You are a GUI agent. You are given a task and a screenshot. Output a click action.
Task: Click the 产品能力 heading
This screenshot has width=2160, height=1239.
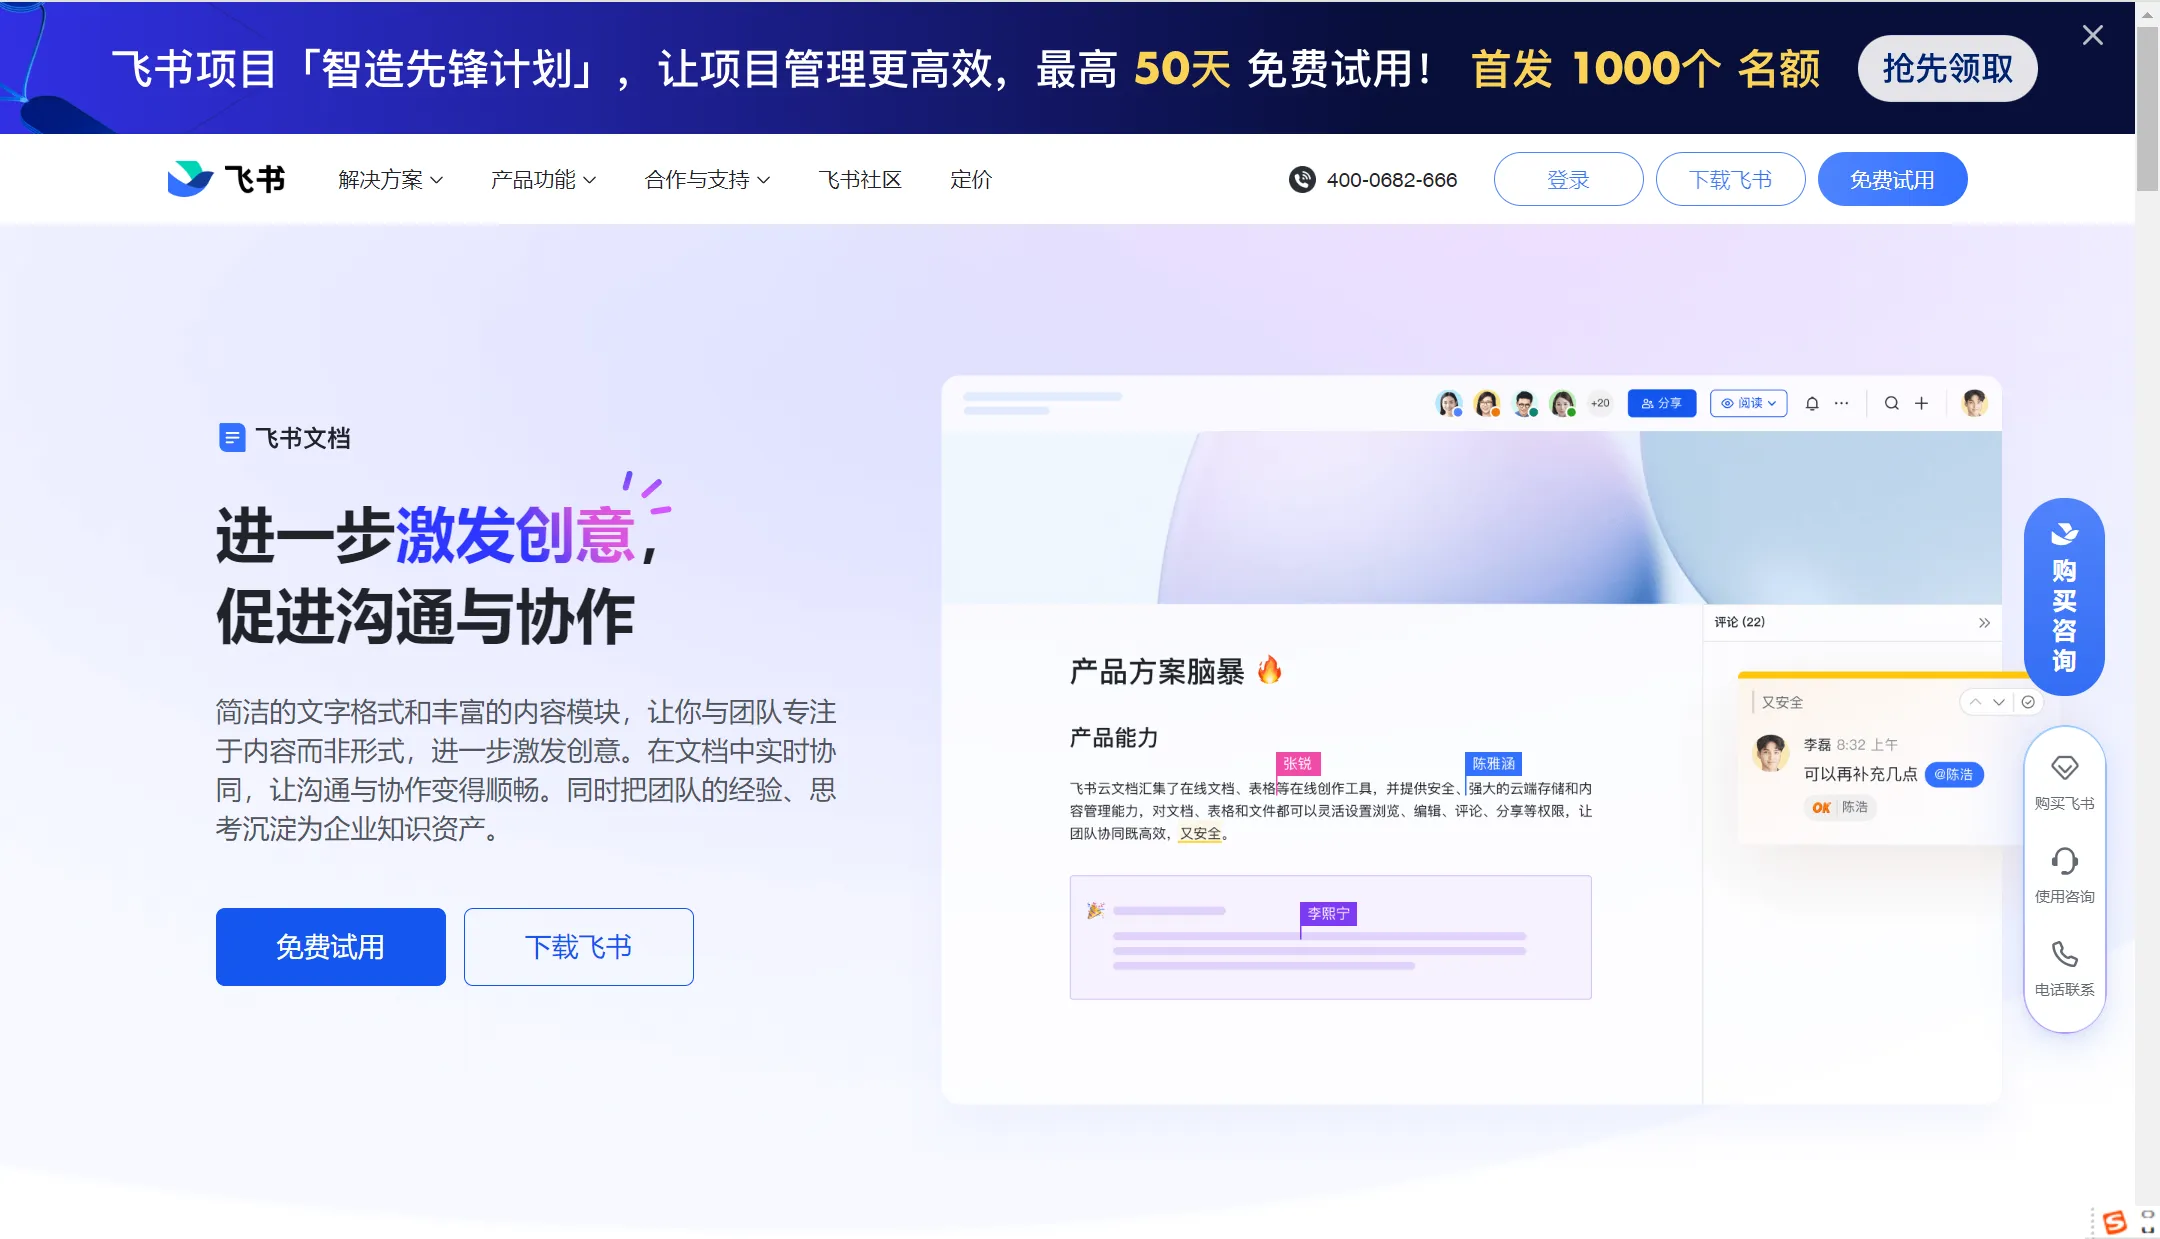coord(1114,738)
